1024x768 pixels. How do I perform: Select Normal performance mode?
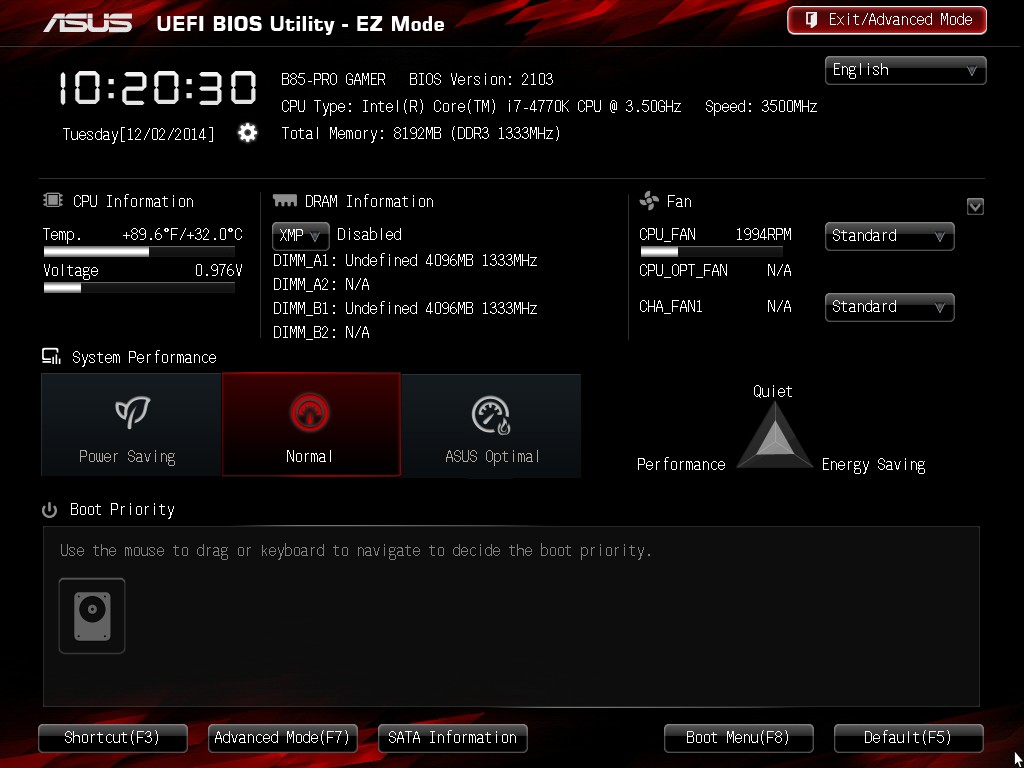(312, 424)
